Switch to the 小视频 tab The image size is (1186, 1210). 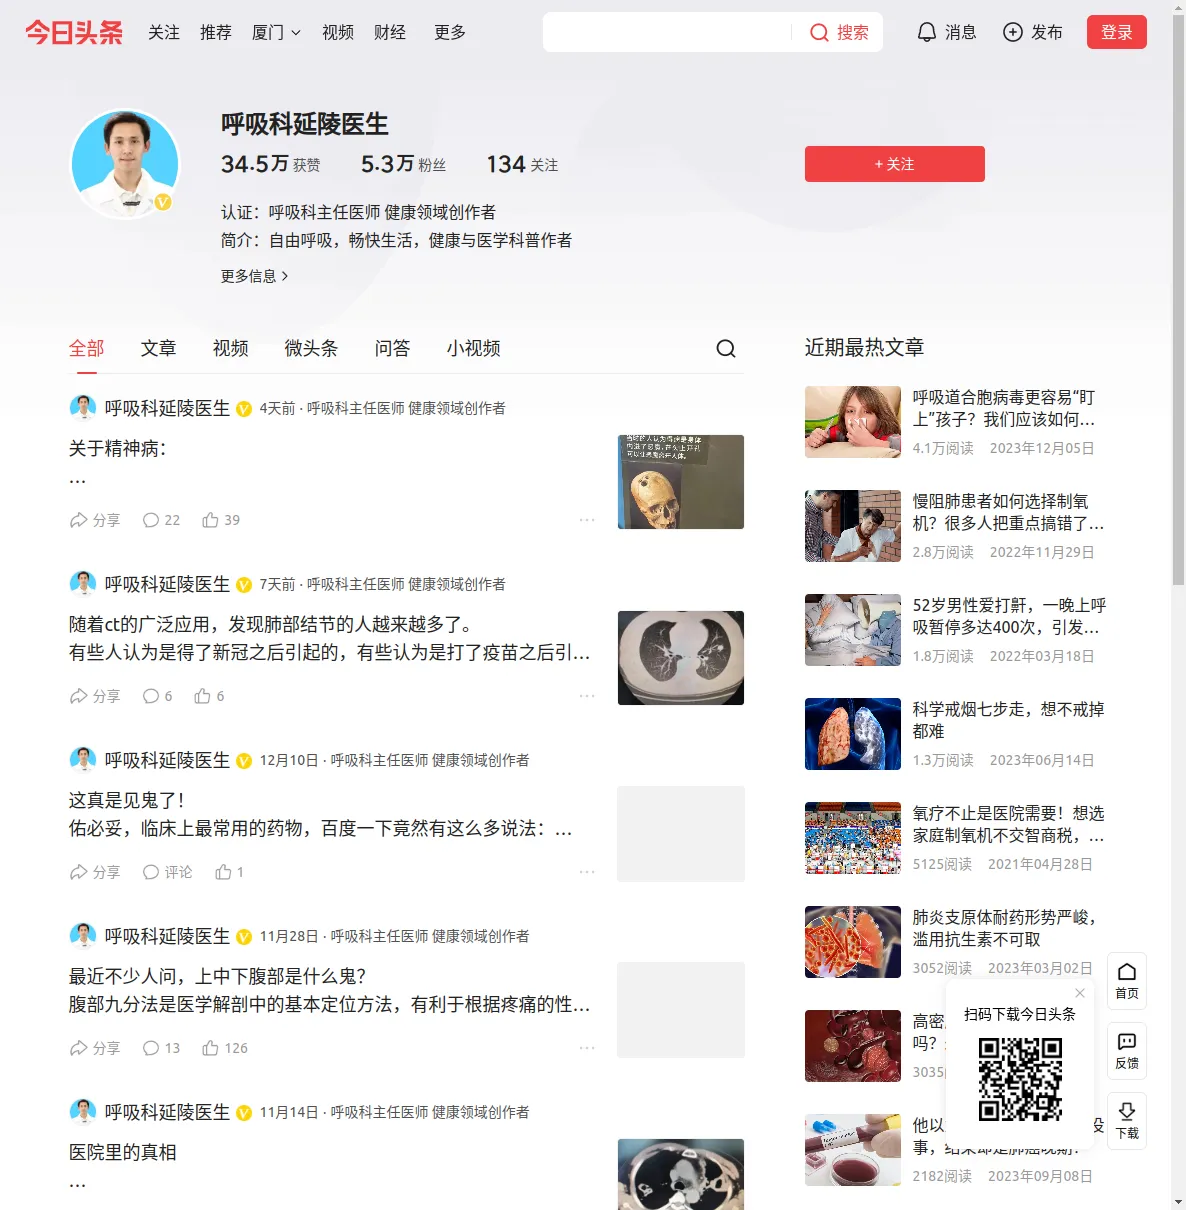474,348
